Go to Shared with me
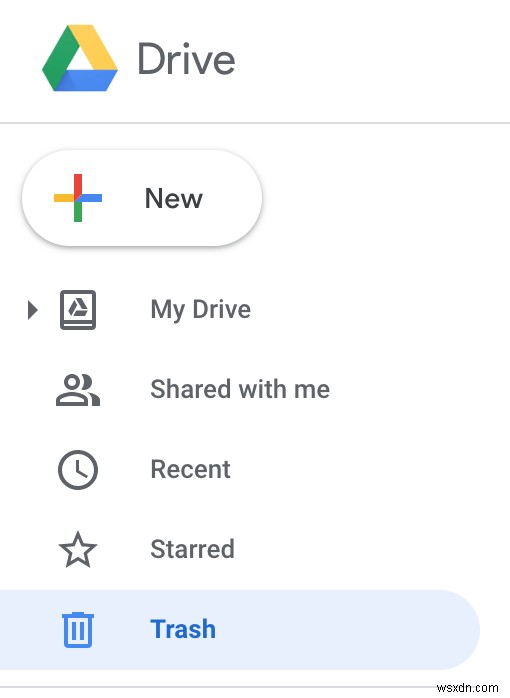The image size is (510, 698). 240,389
